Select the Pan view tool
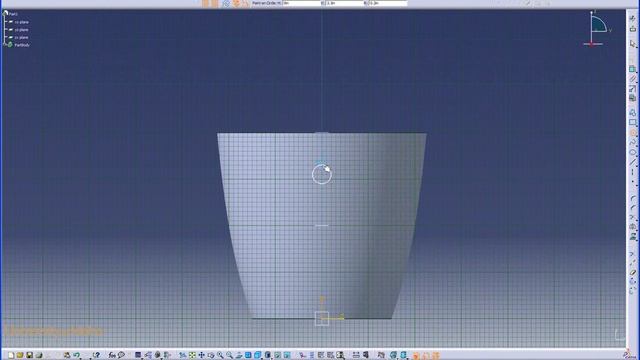The image size is (640, 360). (201, 355)
